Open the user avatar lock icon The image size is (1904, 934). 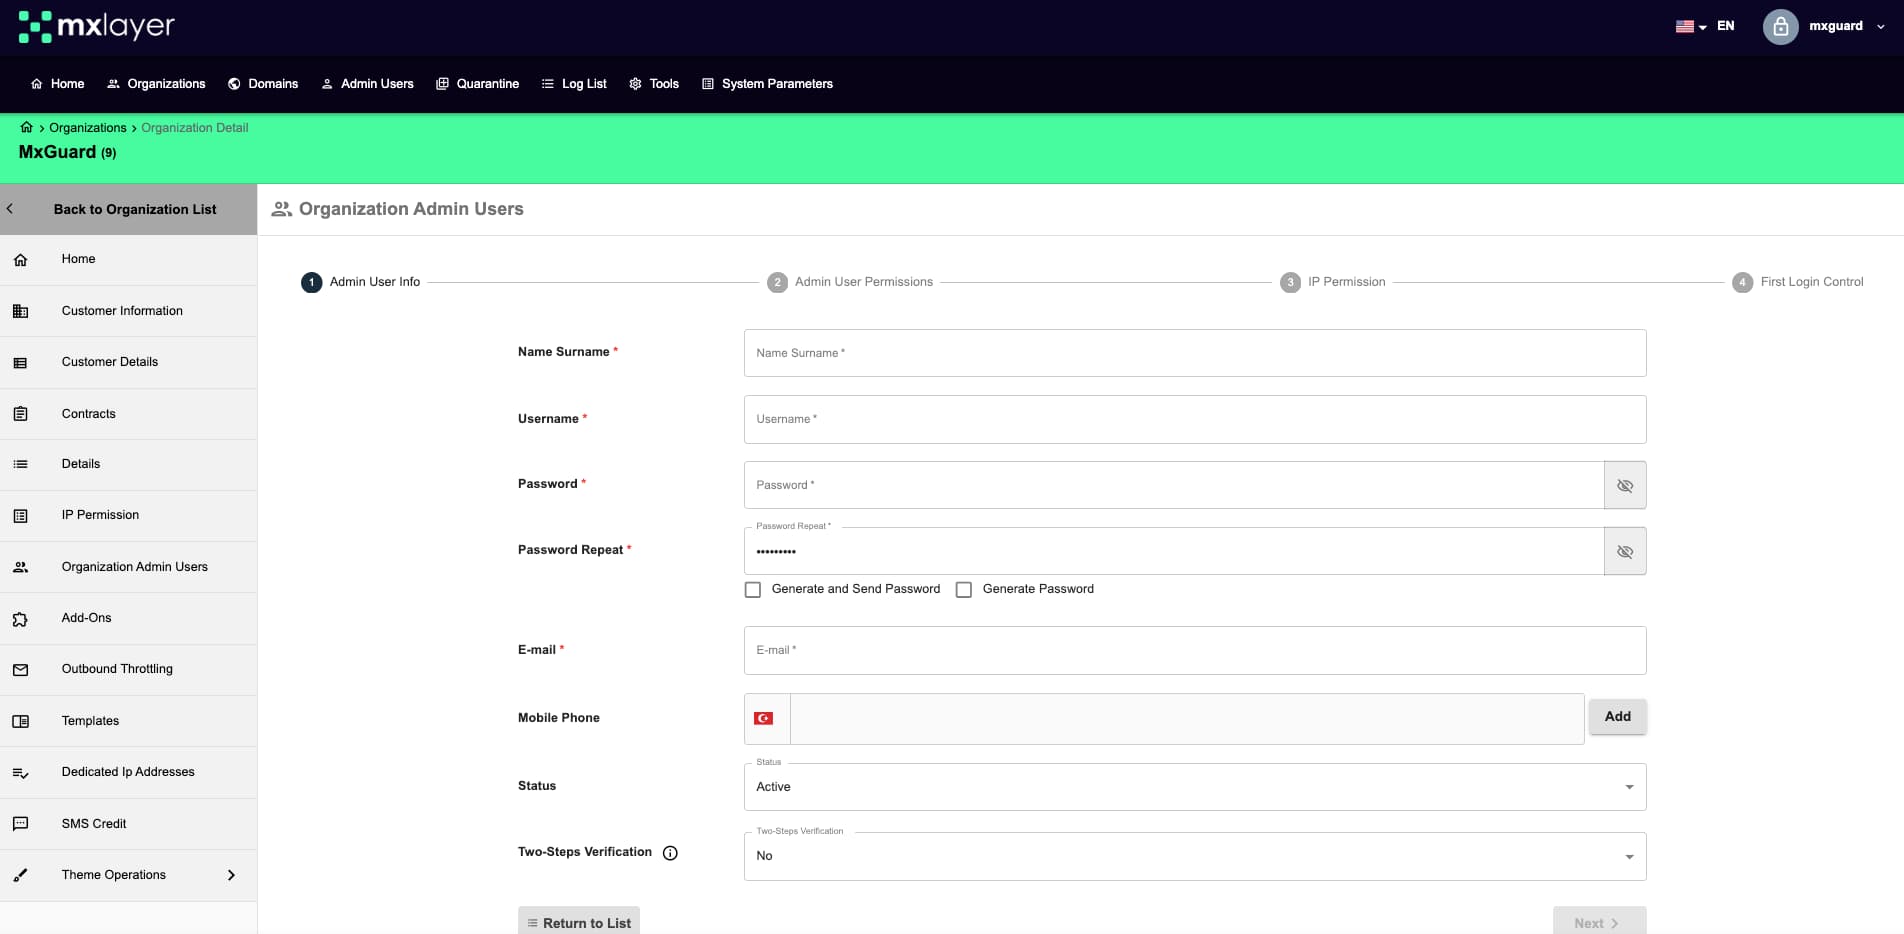coord(1780,27)
